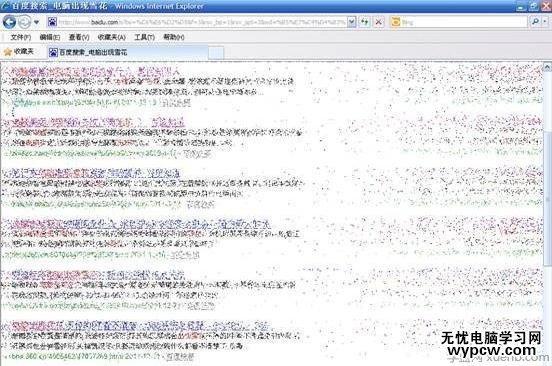Viewport: 552px width, 366px height.
Task: Click the magnifier search button
Action: coord(535,22)
